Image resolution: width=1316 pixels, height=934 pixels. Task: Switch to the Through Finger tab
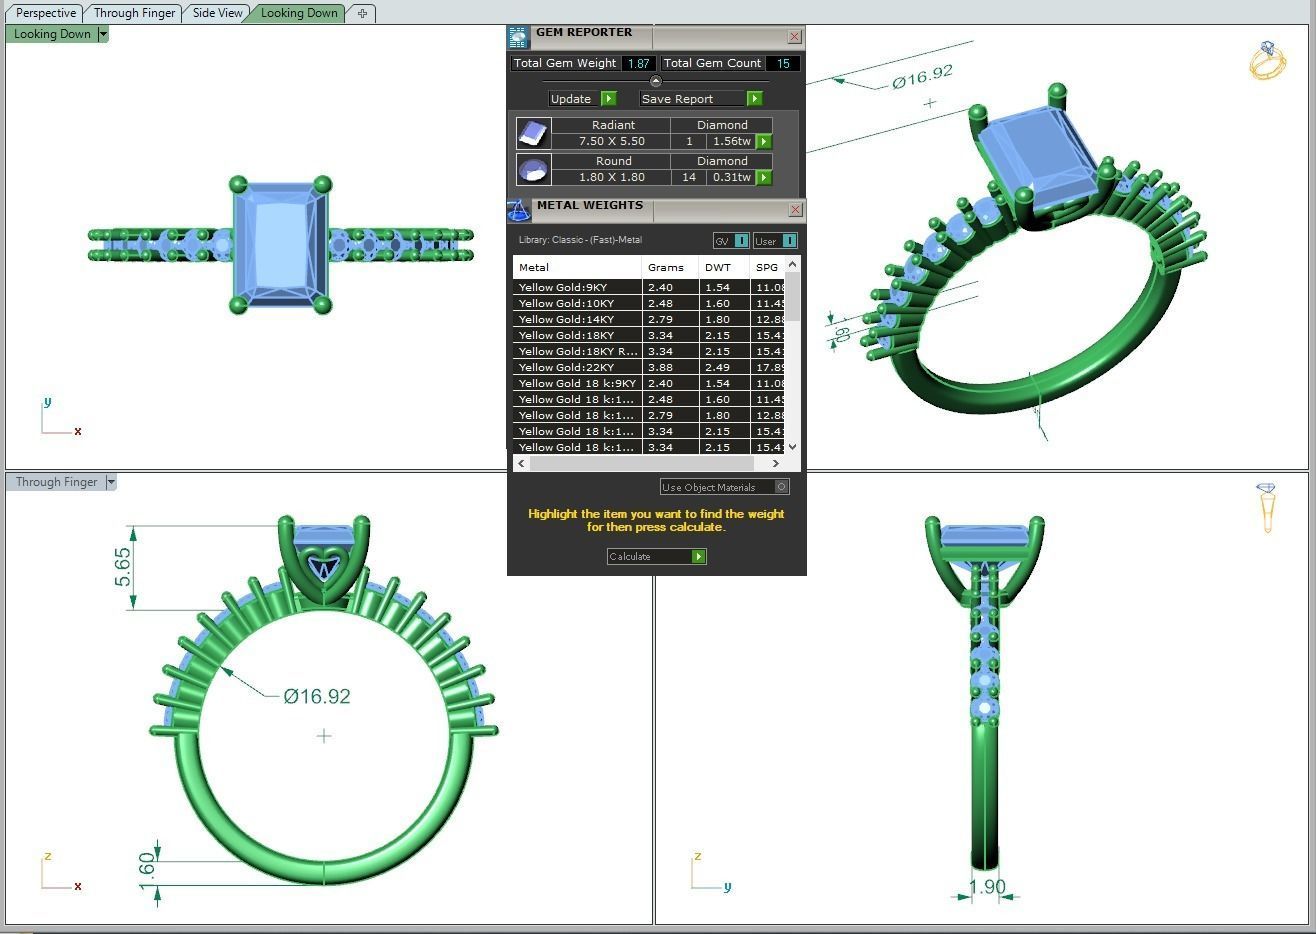134,13
